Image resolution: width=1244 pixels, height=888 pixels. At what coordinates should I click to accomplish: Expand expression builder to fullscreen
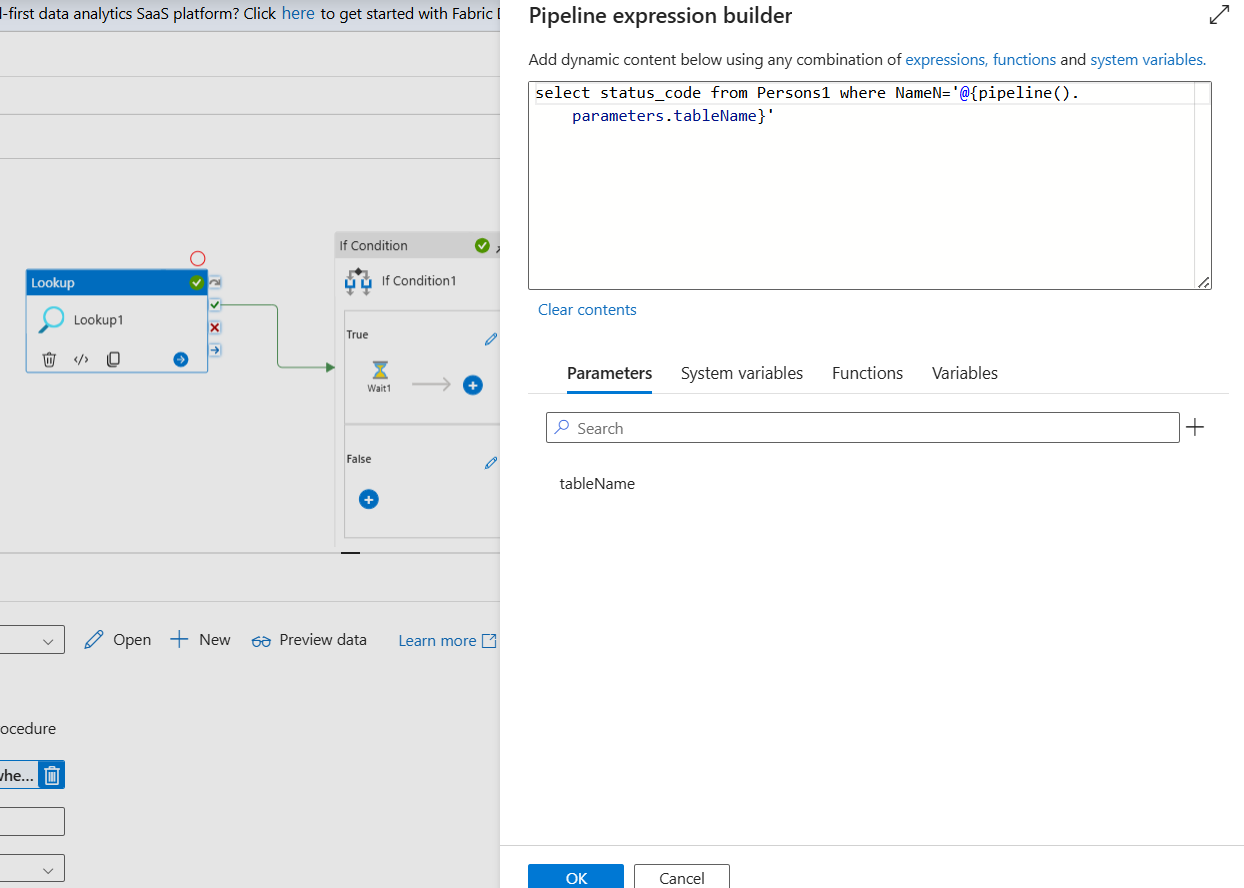[x=1218, y=15]
